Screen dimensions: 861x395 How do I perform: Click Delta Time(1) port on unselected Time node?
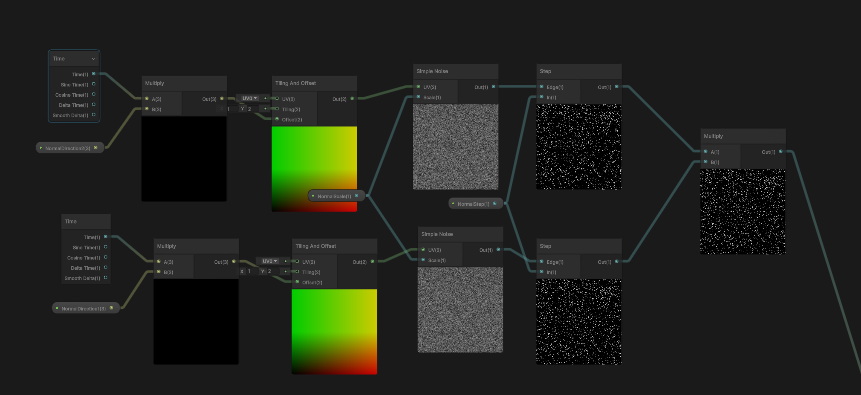[105, 268]
